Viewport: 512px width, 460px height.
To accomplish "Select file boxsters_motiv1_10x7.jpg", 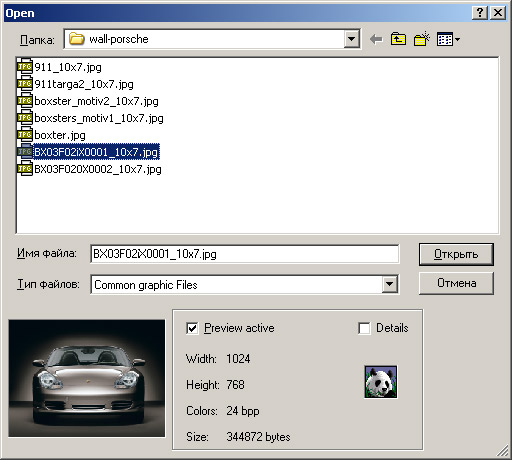I will tap(99, 118).
